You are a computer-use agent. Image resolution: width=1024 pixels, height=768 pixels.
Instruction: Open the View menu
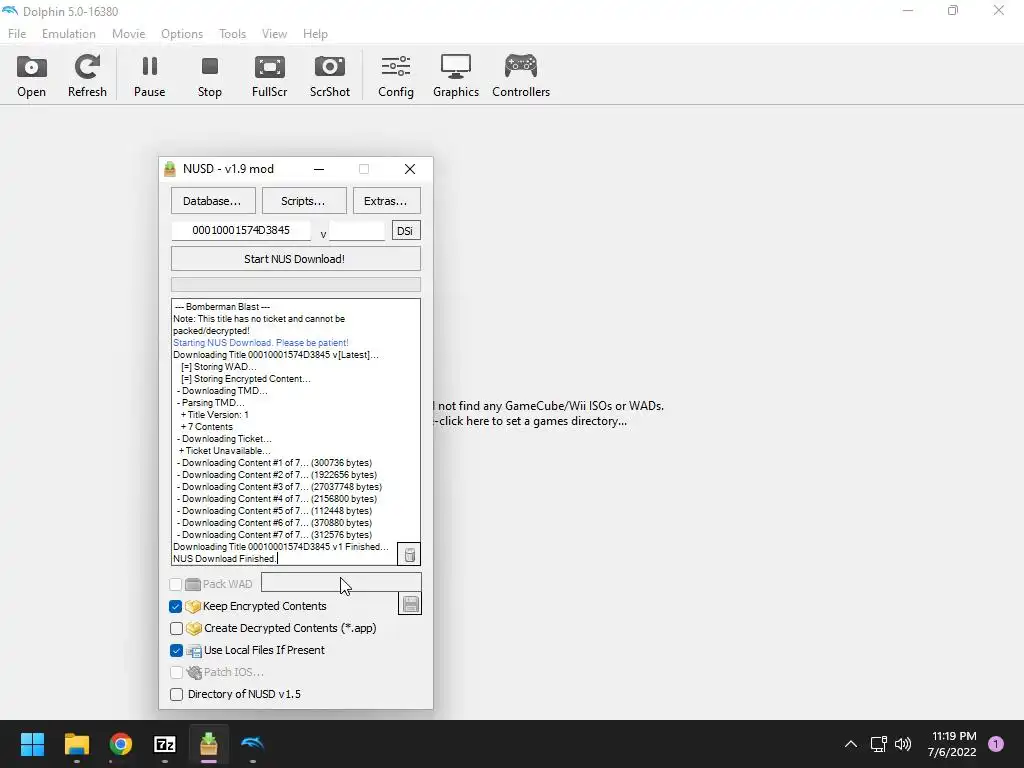tap(274, 34)
